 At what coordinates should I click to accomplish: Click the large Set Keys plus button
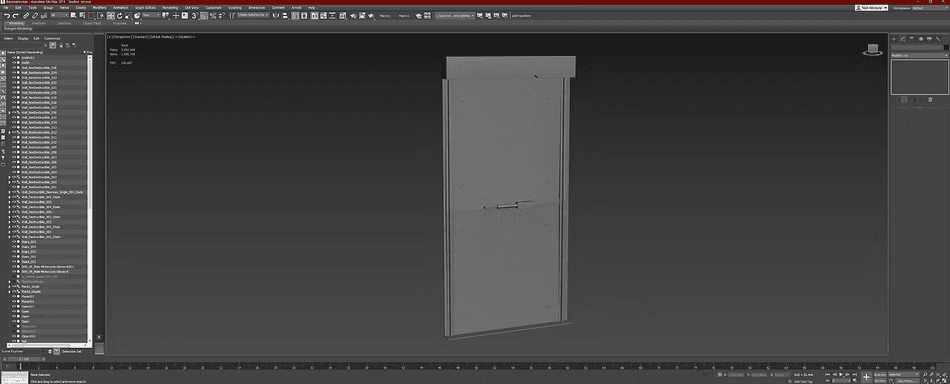point(866,377)
